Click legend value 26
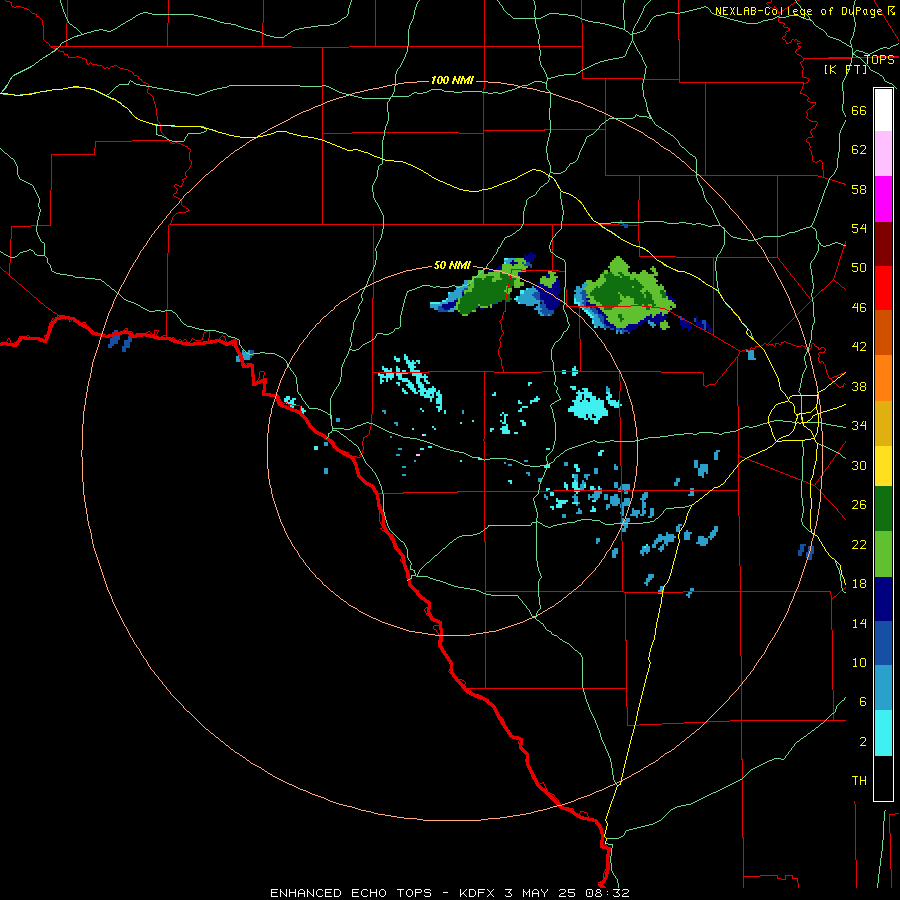900x900 pixels. coord(859,505)
